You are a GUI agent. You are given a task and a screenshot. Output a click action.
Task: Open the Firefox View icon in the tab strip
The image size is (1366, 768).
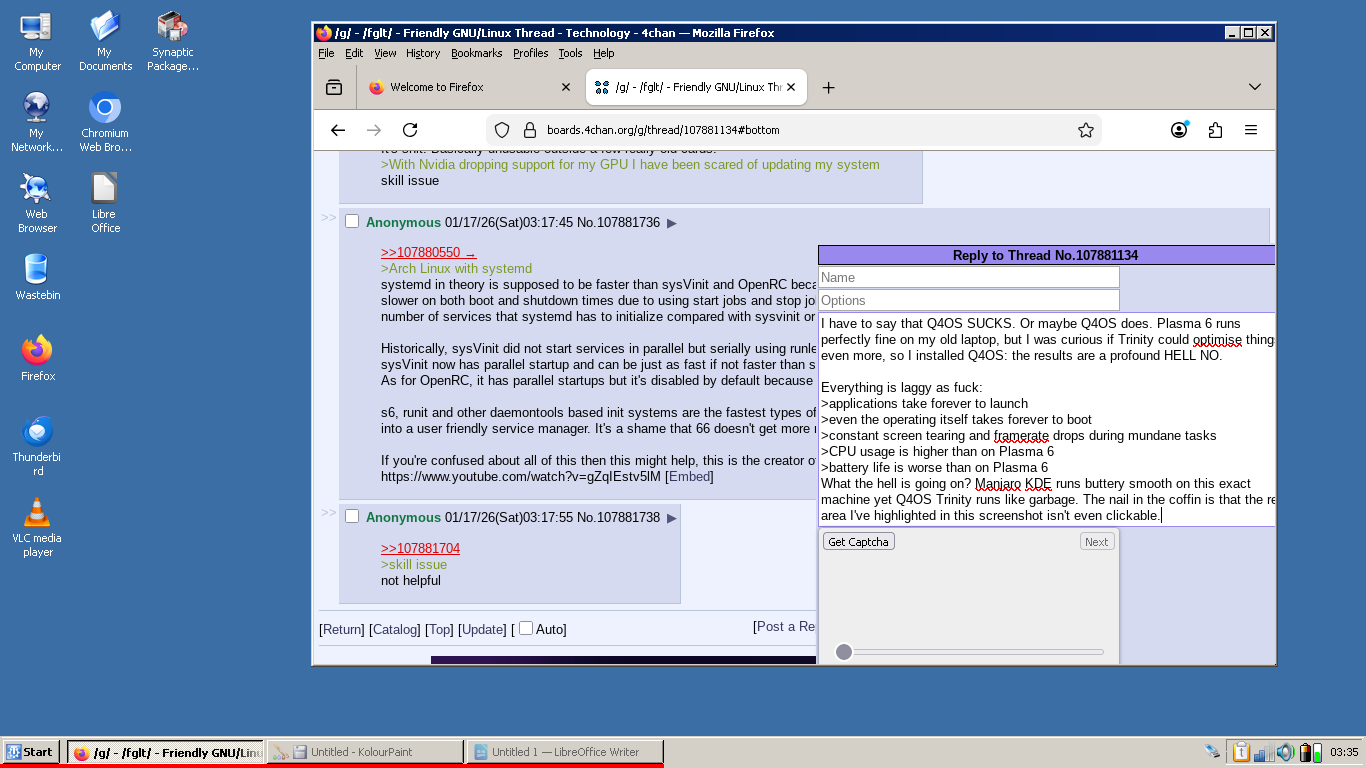[x=334, y=87]
